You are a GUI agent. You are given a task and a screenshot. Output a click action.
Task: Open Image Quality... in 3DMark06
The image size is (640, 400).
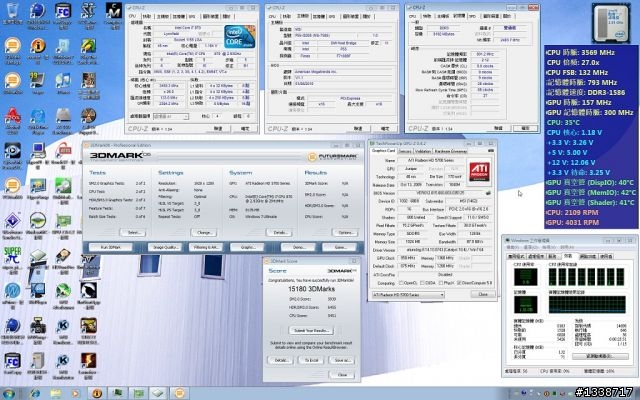[164, 247]
